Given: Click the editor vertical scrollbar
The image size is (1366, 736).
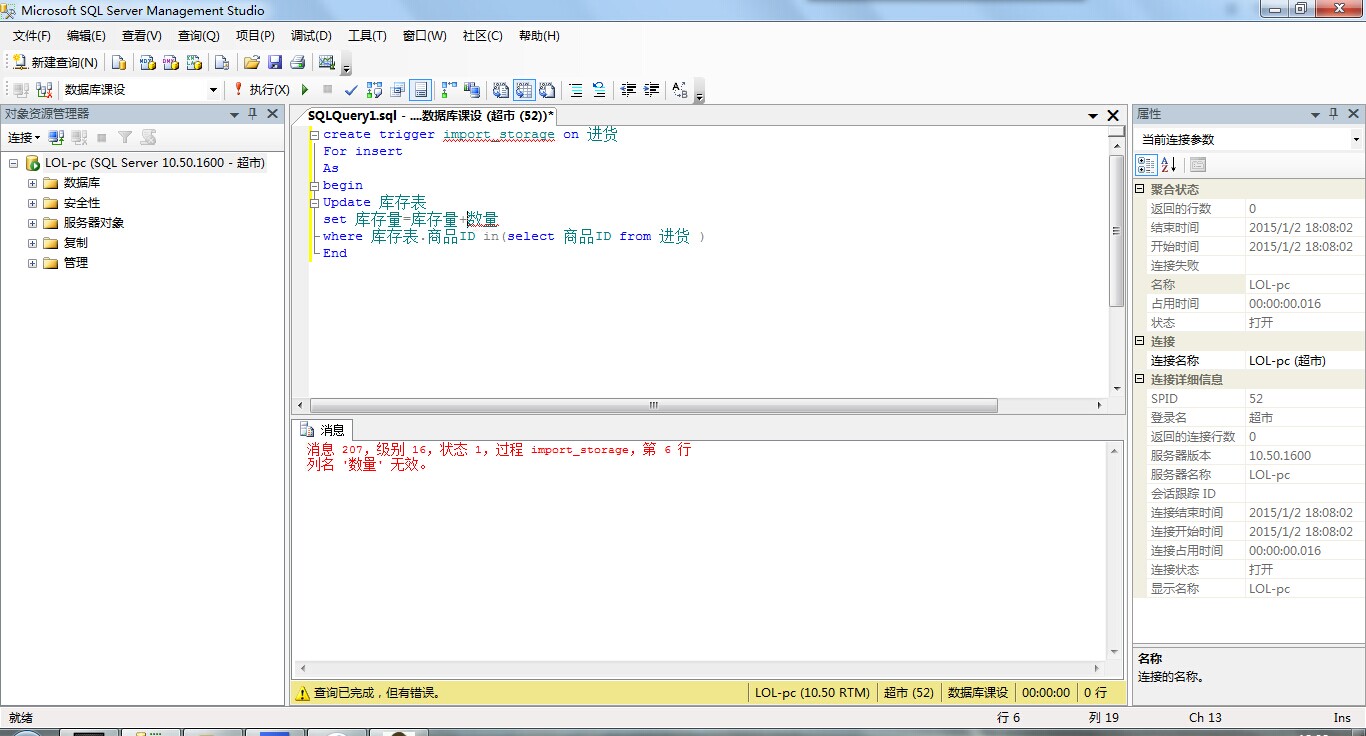Looking at the screenshot, I should tap(1117, 230).
